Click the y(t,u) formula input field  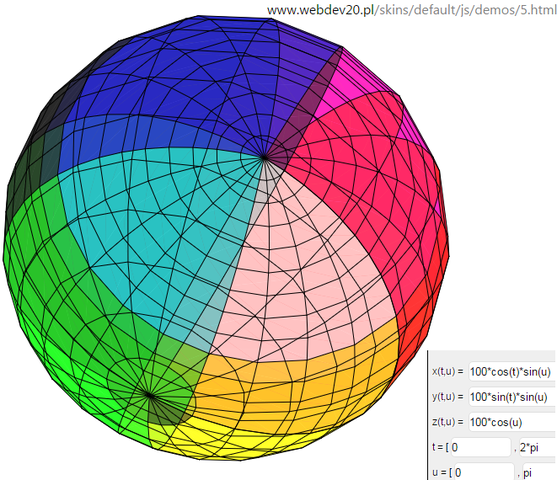tap(513, 397)
